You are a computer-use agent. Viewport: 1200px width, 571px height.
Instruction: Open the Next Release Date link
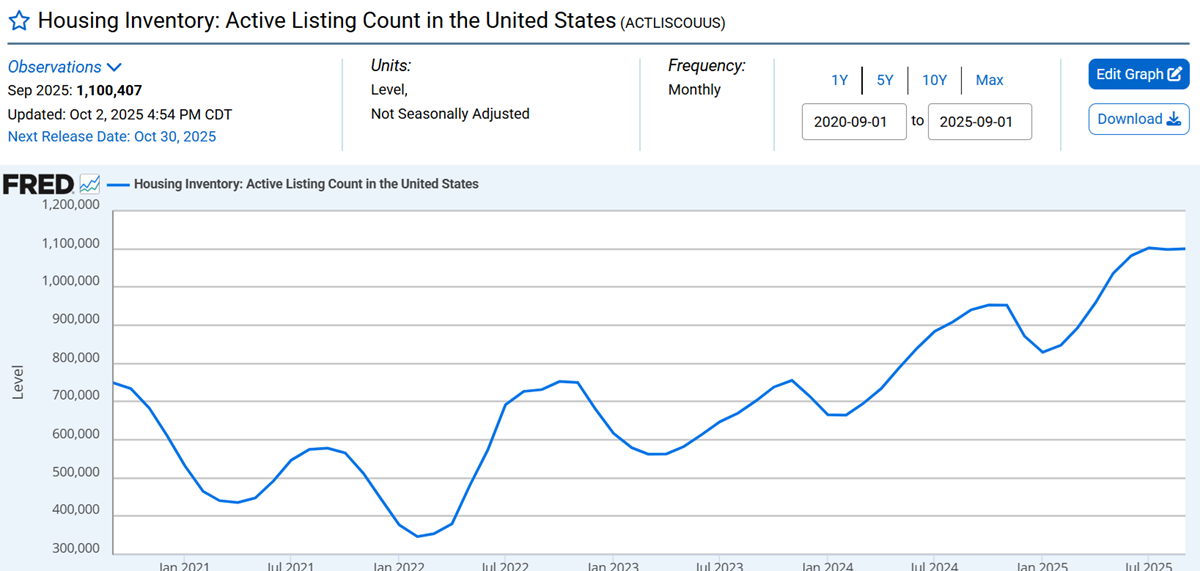point(112,136)
